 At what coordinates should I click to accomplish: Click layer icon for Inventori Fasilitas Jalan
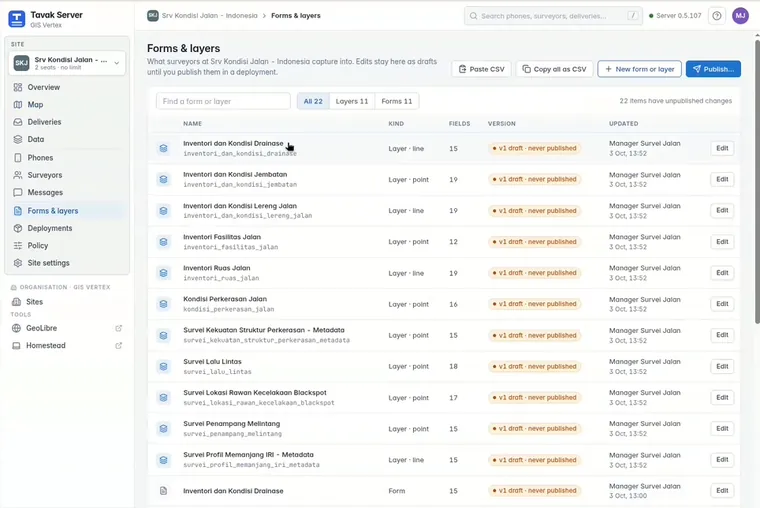[164, 241]
